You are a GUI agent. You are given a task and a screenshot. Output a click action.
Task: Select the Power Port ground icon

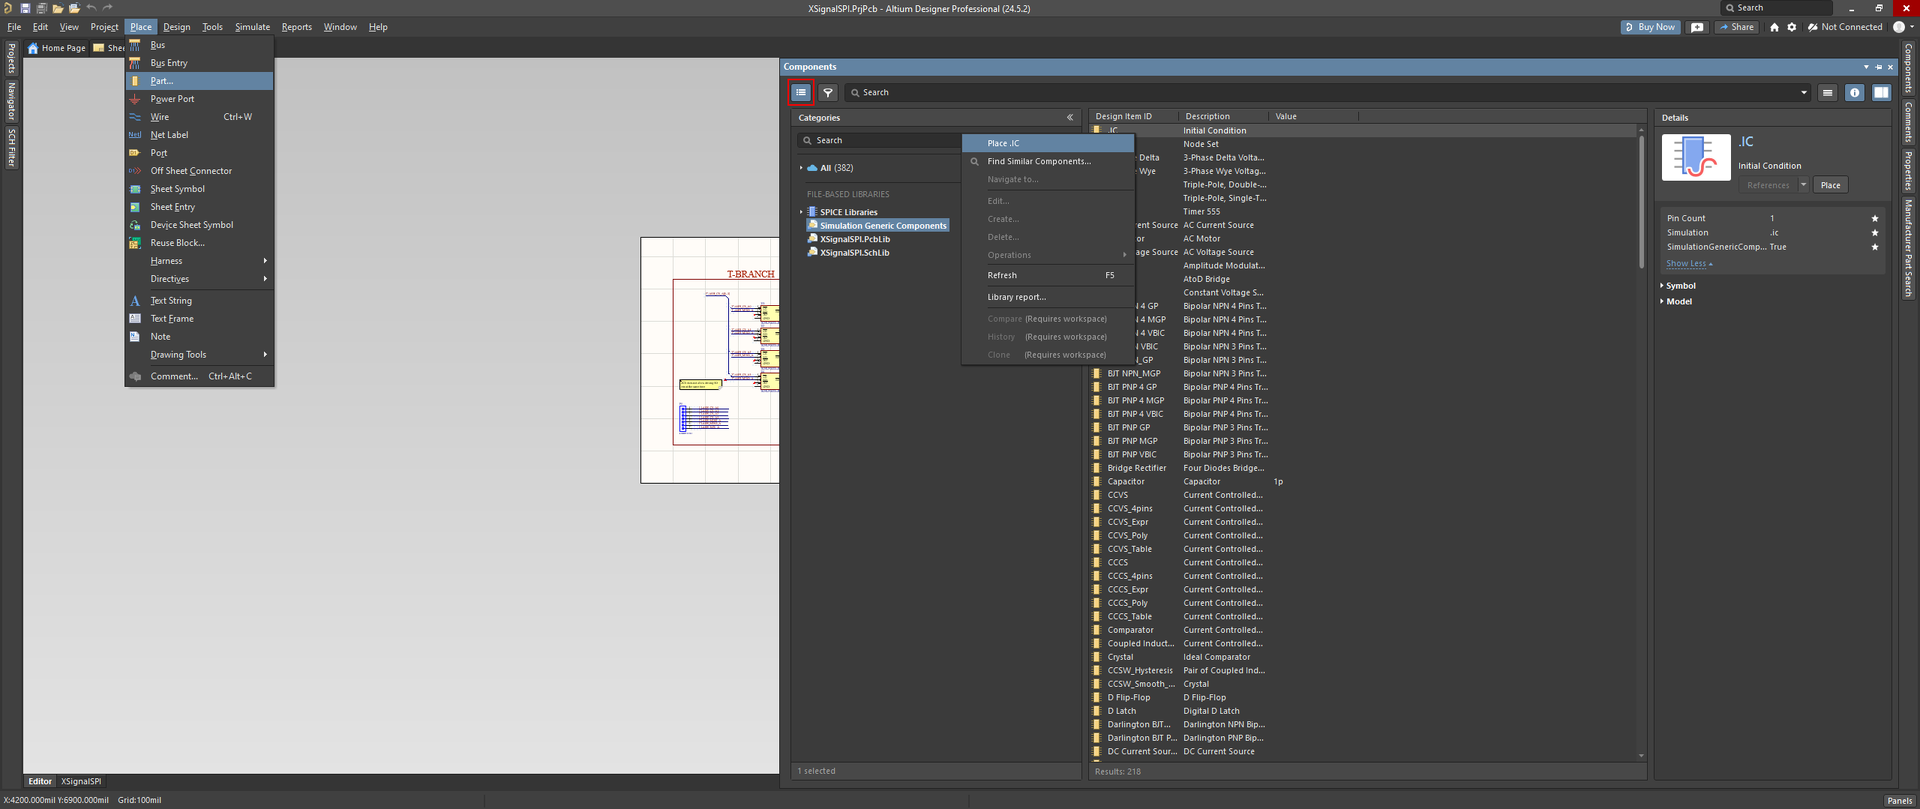coord(135,99)
